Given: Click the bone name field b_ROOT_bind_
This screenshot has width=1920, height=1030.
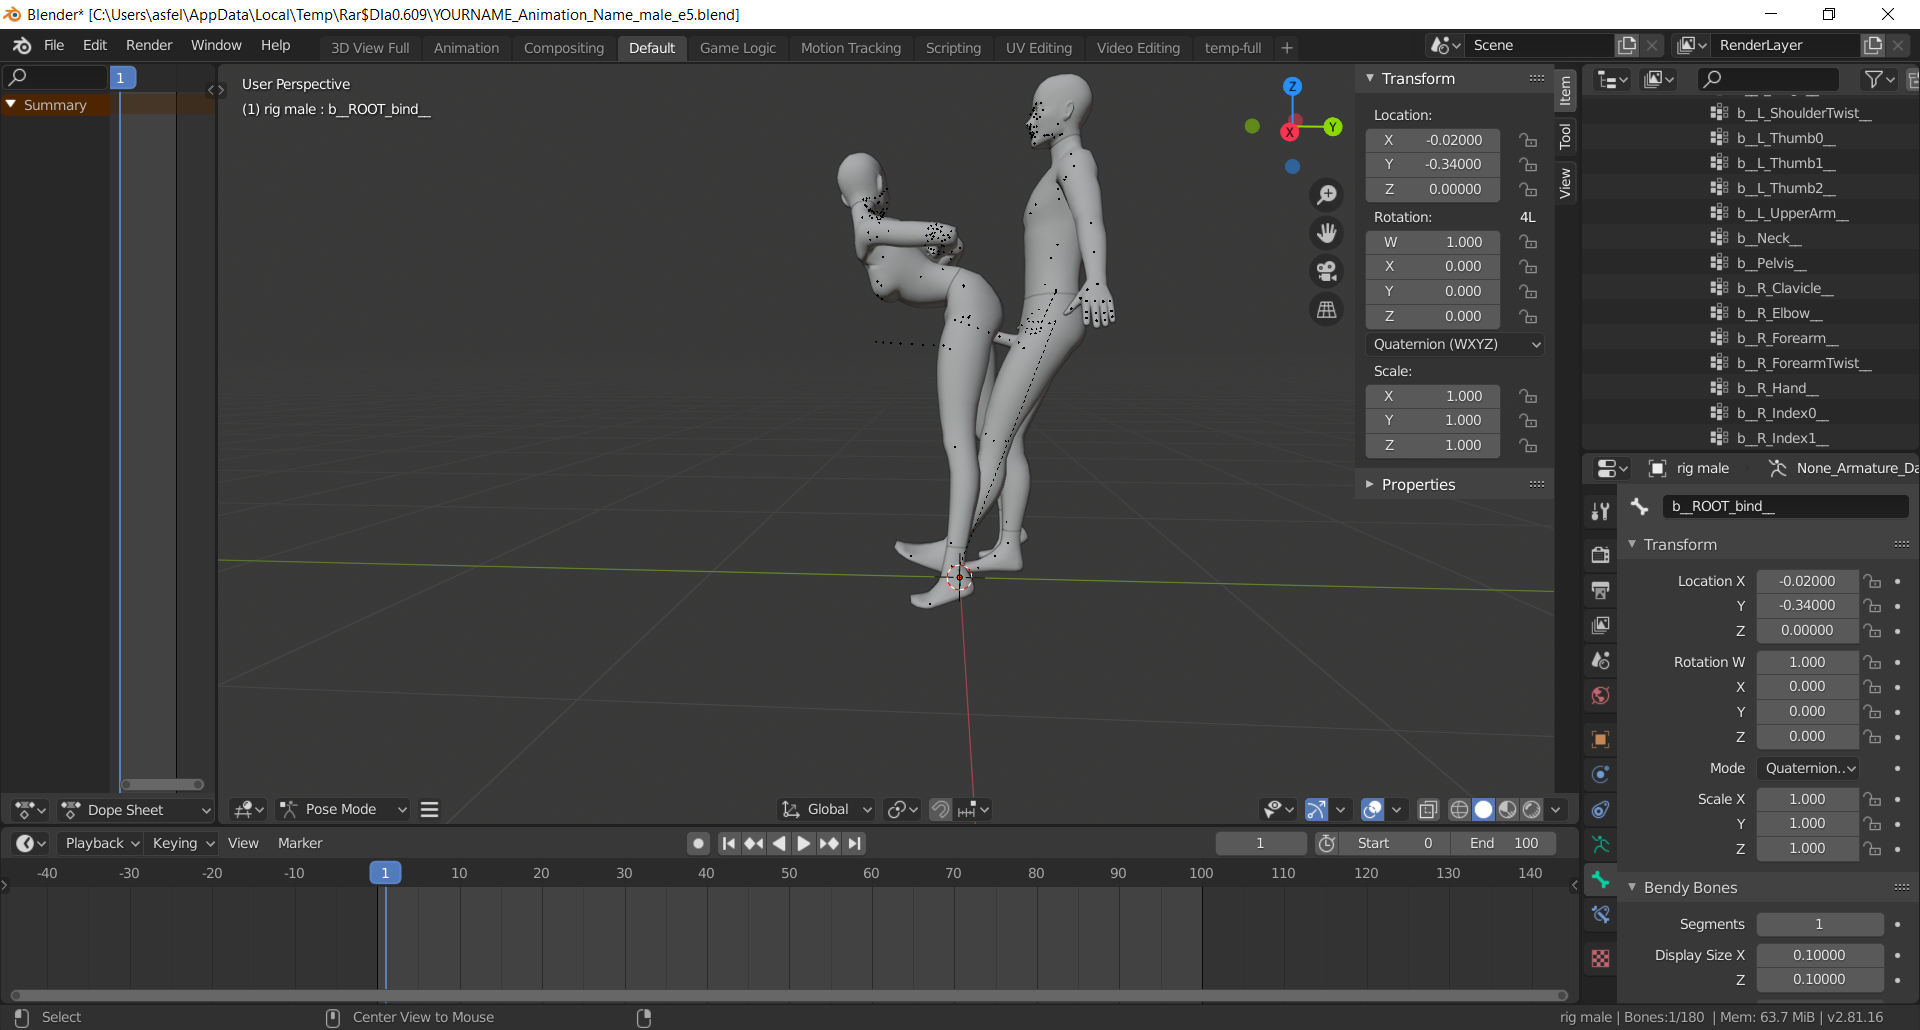Looking at the screenshot, I should point(1785,506).
